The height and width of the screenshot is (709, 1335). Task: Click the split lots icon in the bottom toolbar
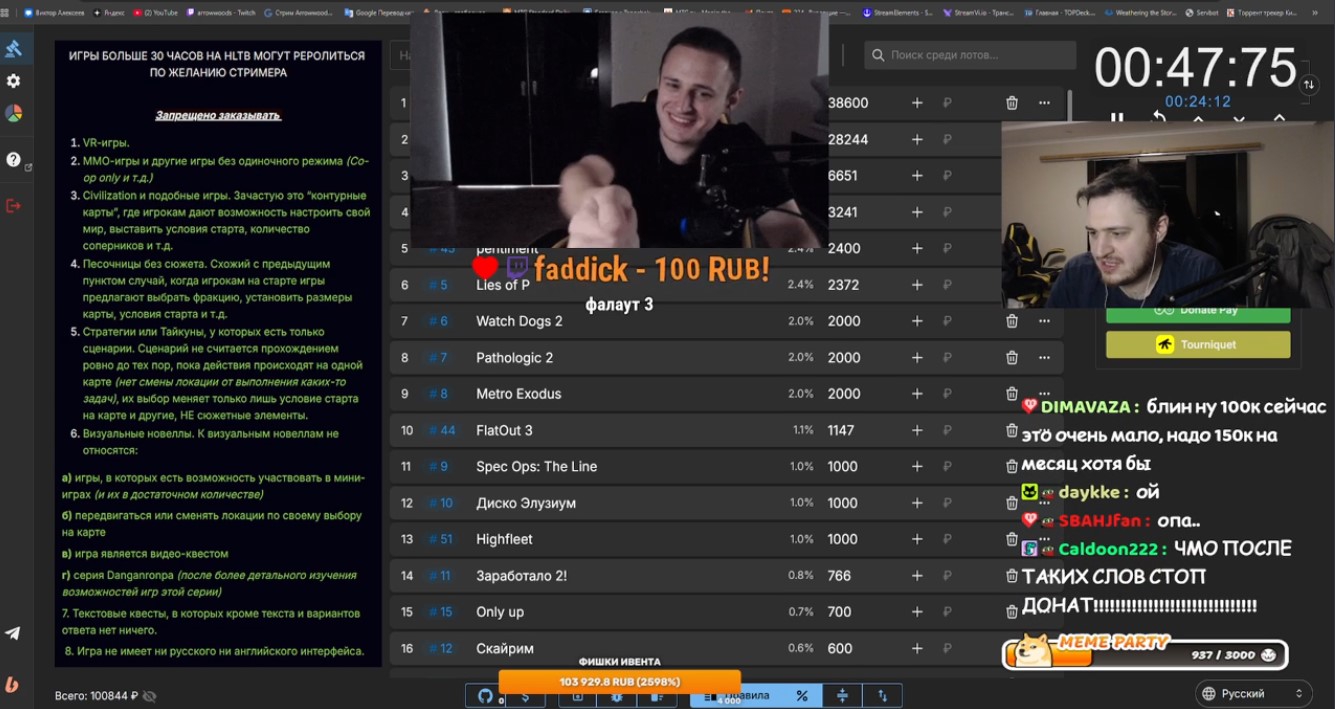click(842, 695)
